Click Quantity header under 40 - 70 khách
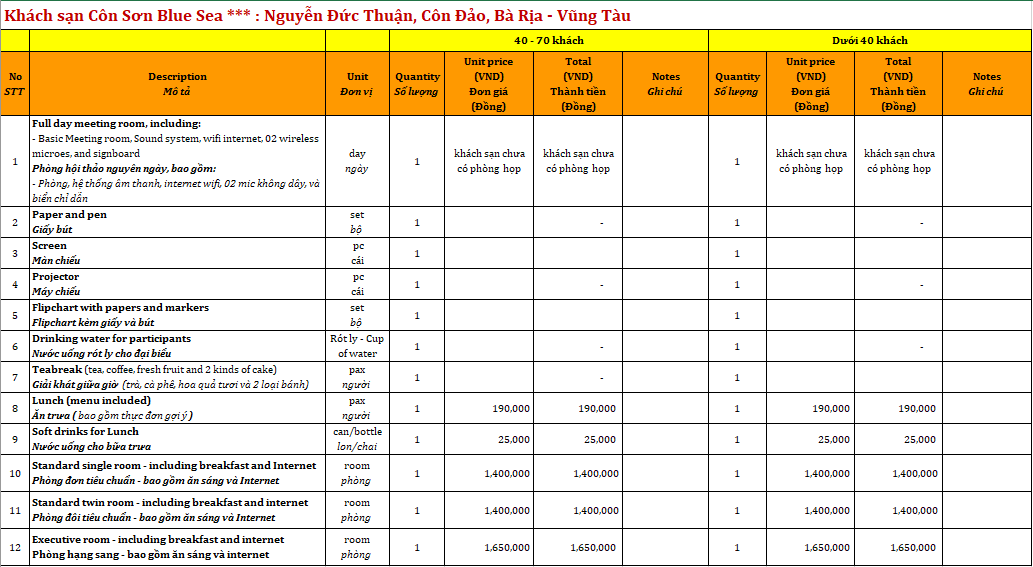This screenshot has width=1033, height=567. pos(417,84)
